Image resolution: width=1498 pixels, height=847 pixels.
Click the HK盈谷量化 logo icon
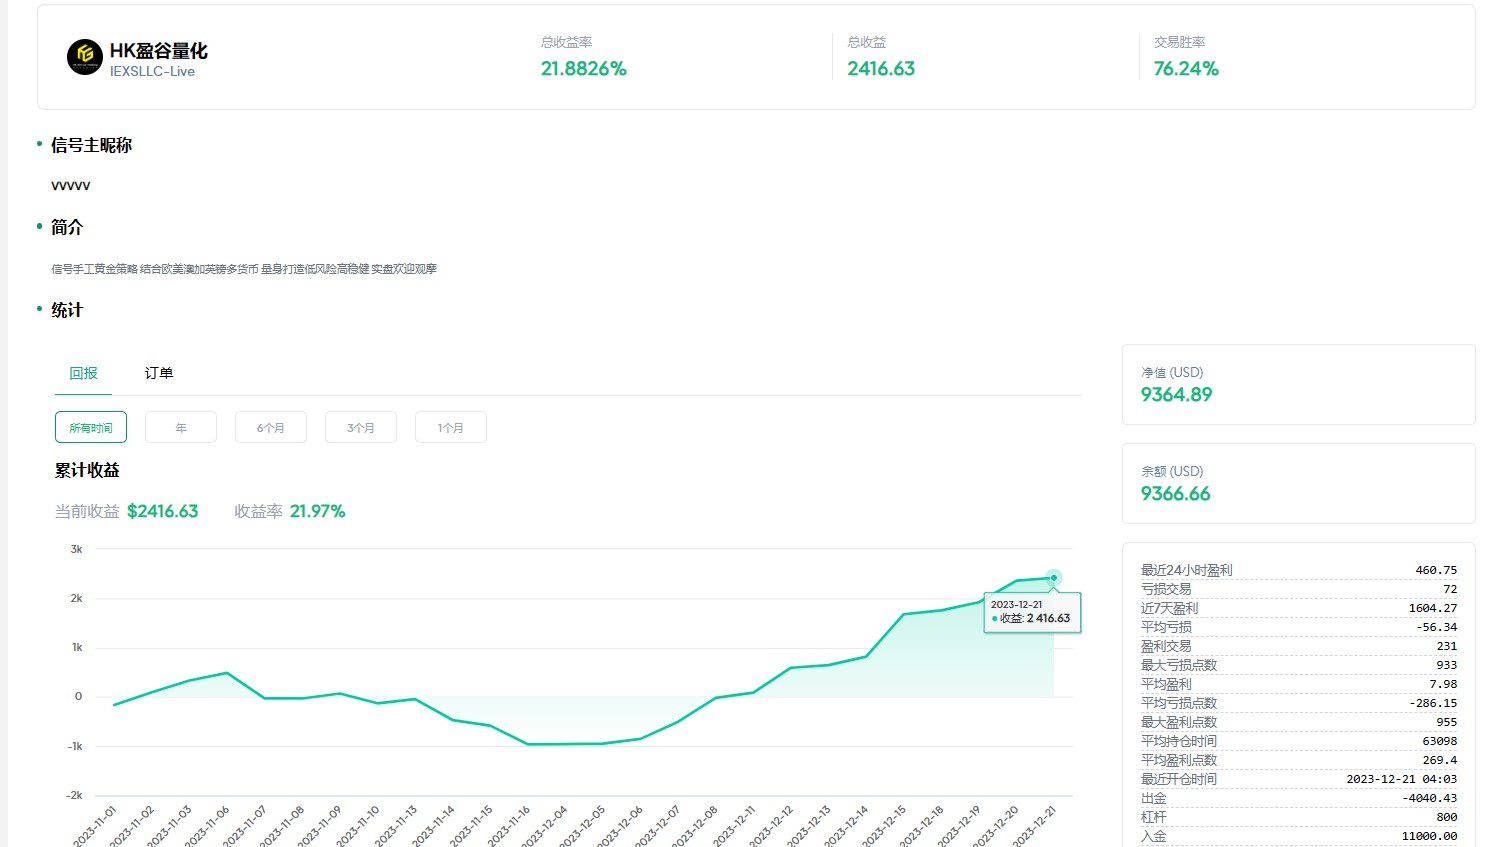(85, 57)
